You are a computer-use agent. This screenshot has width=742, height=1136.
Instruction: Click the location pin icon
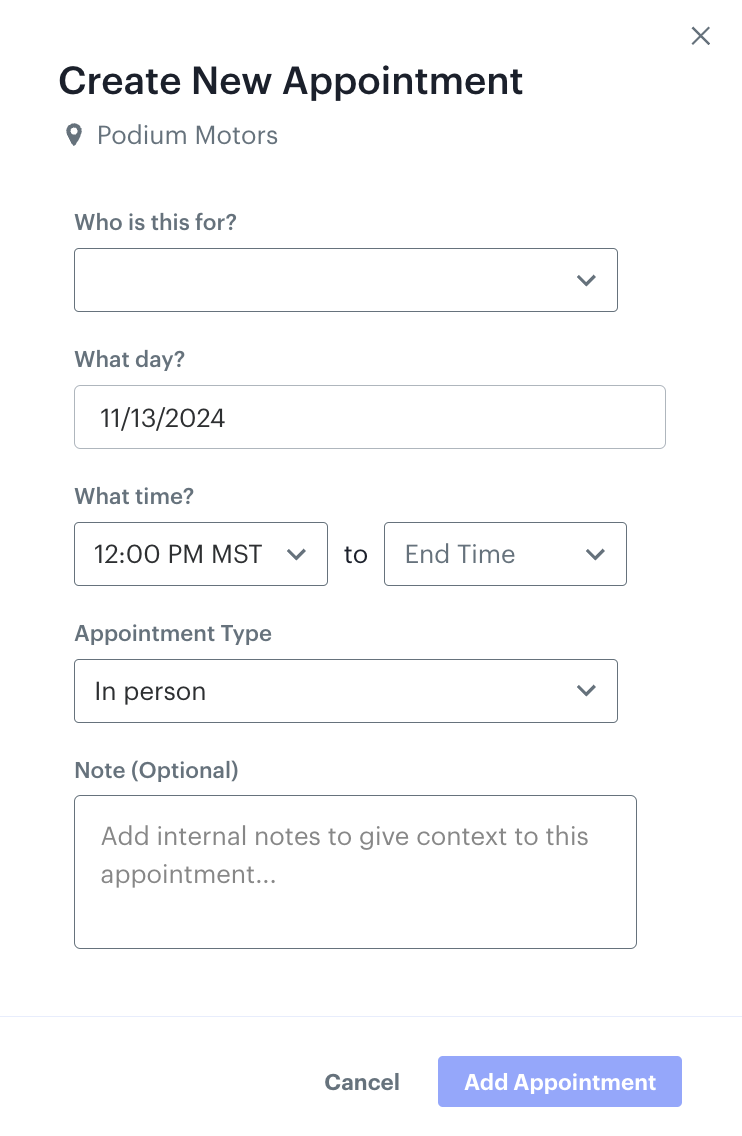(x=74, y=135)
